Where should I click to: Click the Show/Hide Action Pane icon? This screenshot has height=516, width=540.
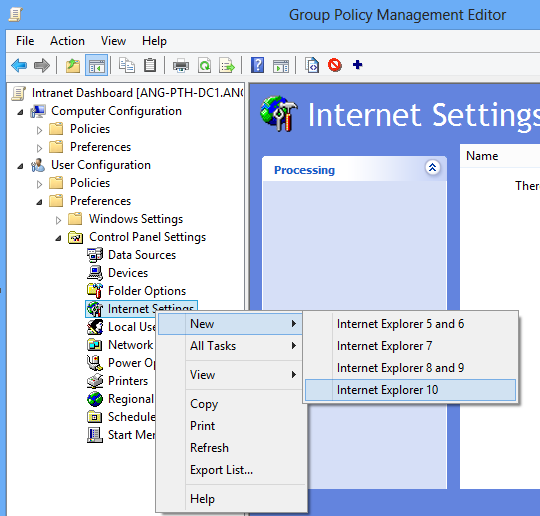(x=281, y=65)
